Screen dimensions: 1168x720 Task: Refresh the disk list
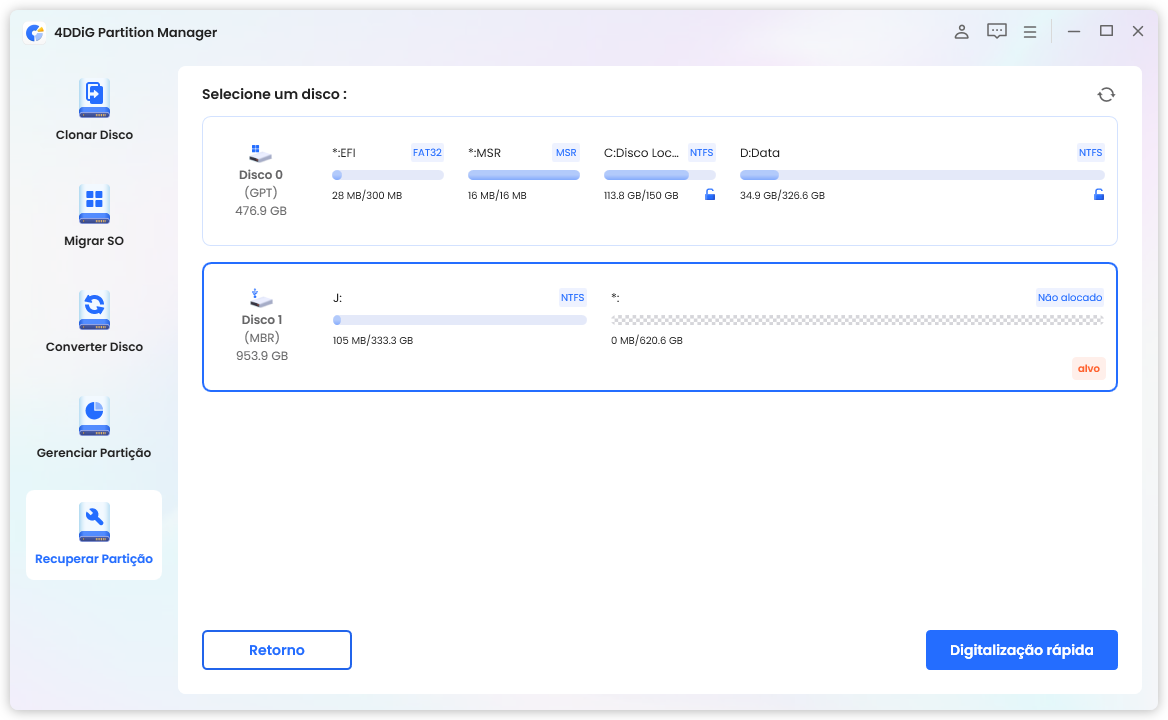(1106, 94)
